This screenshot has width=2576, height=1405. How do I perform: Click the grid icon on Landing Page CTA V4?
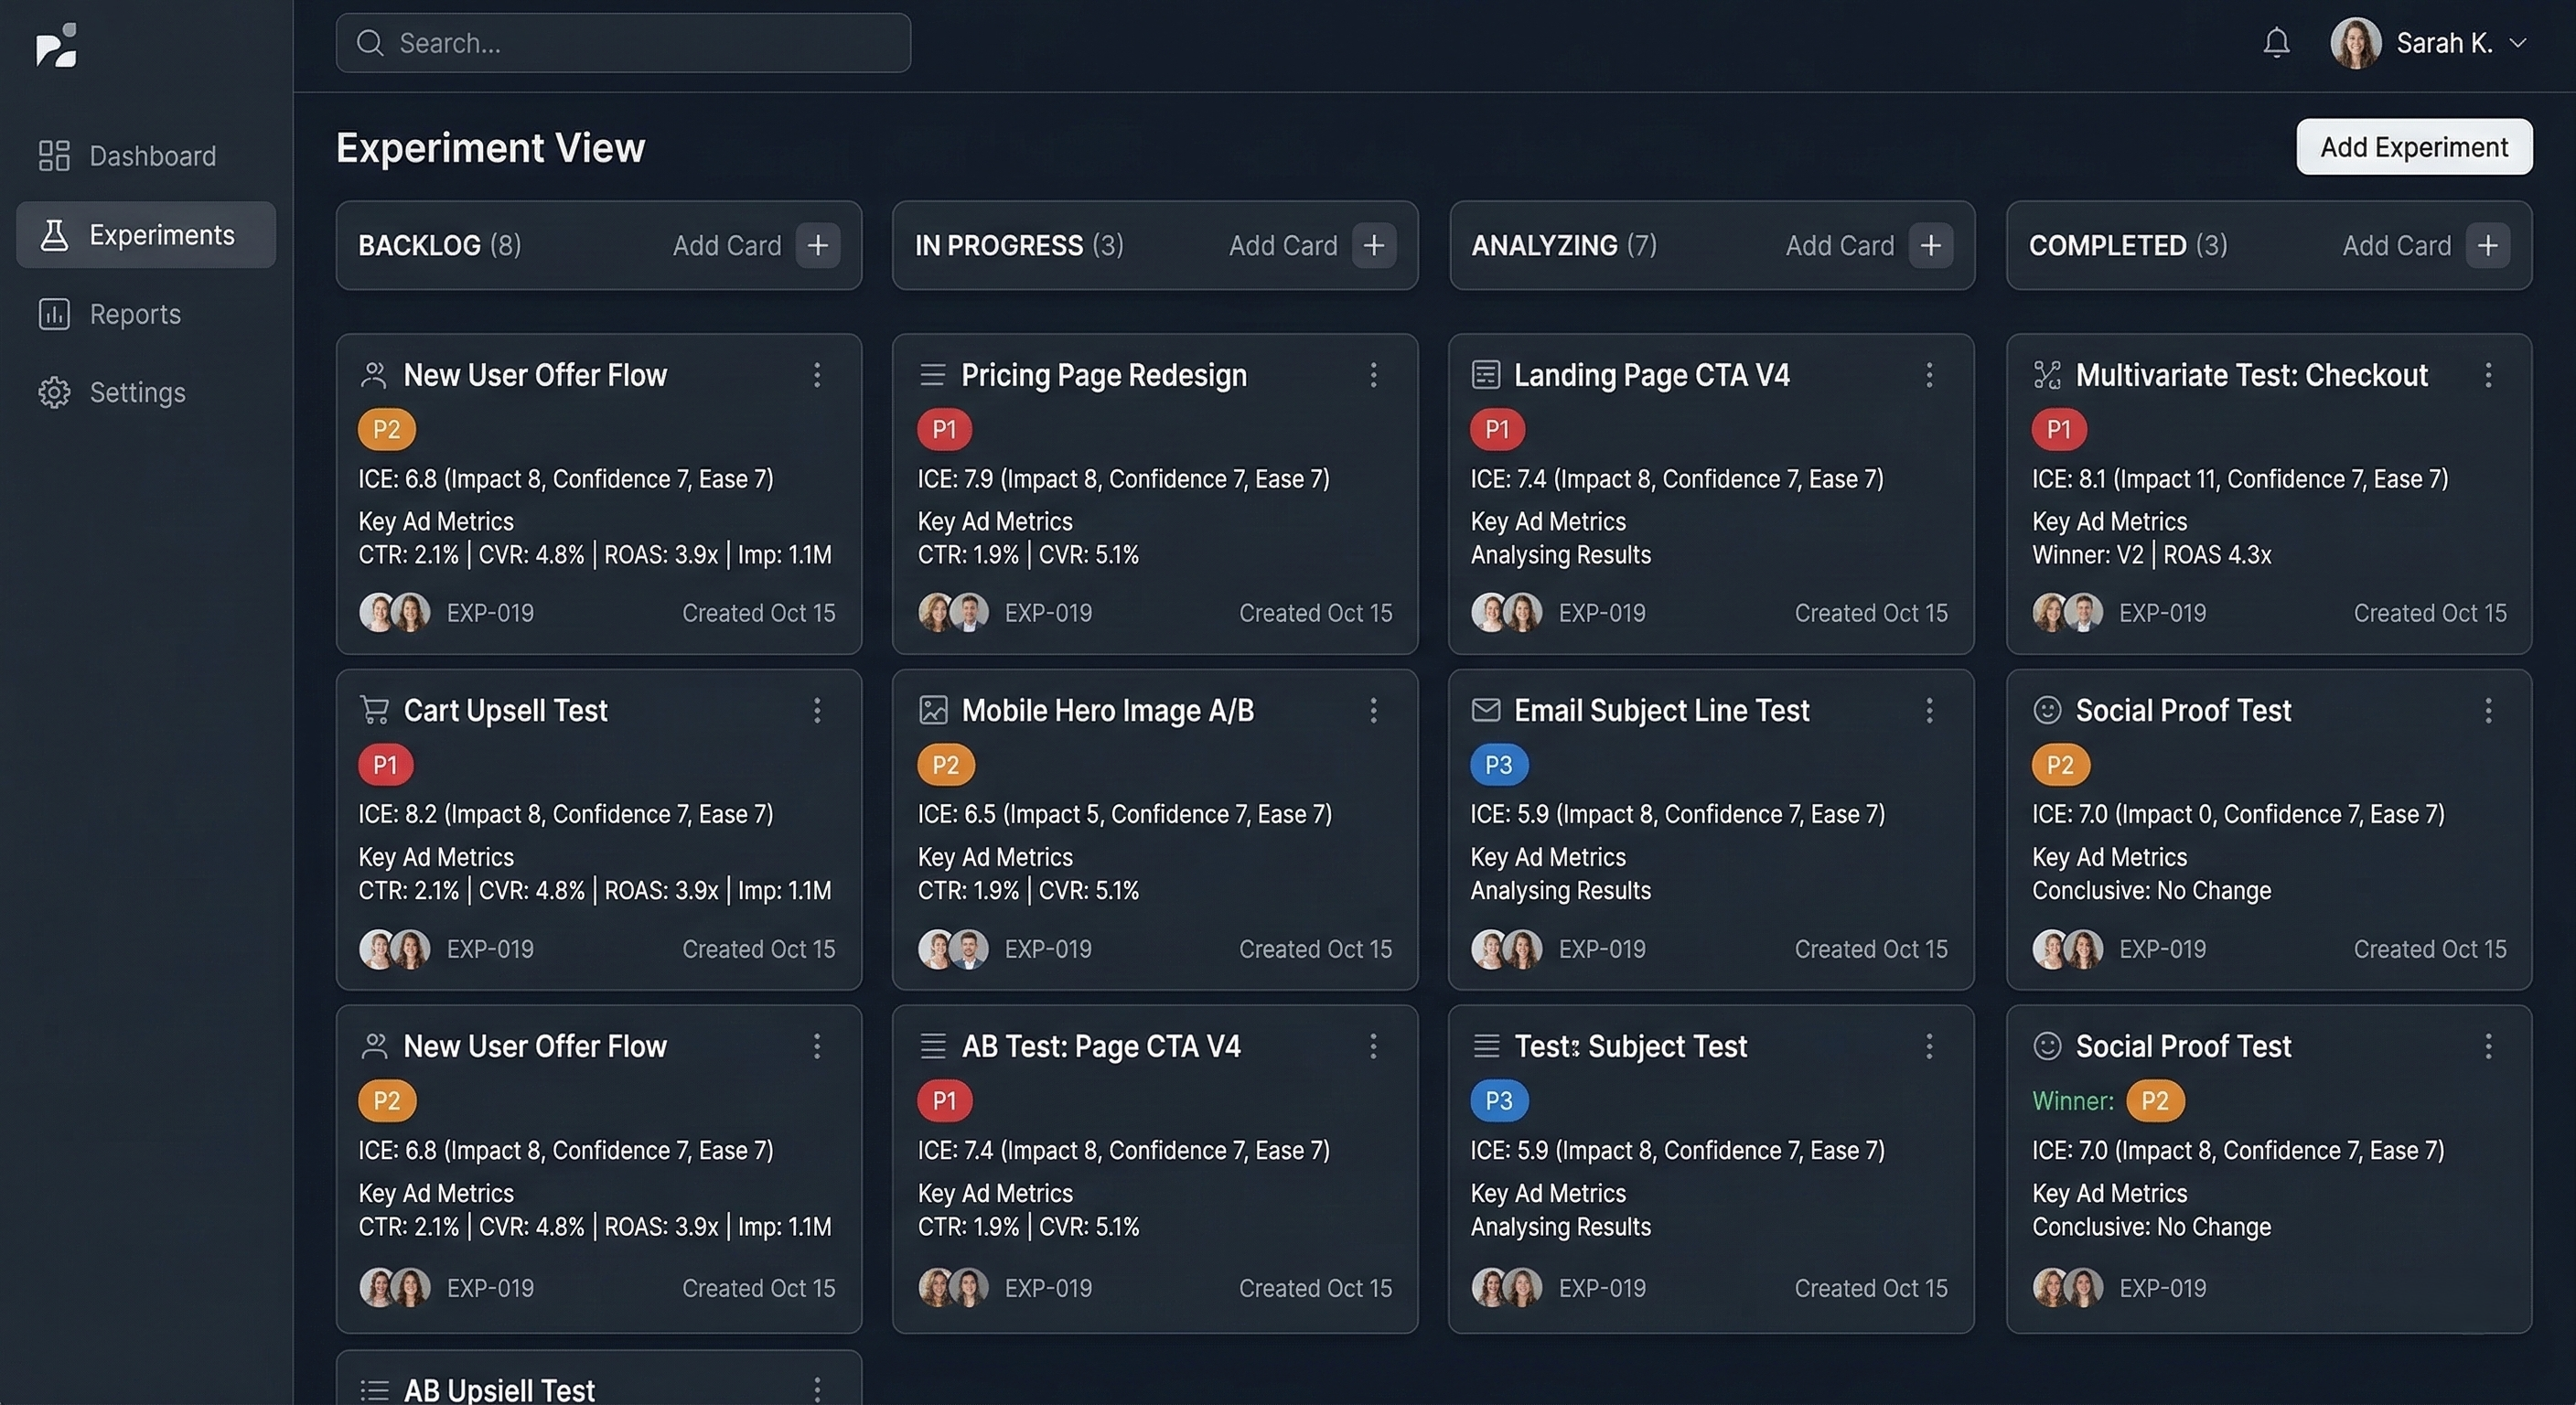[1487, 375]
